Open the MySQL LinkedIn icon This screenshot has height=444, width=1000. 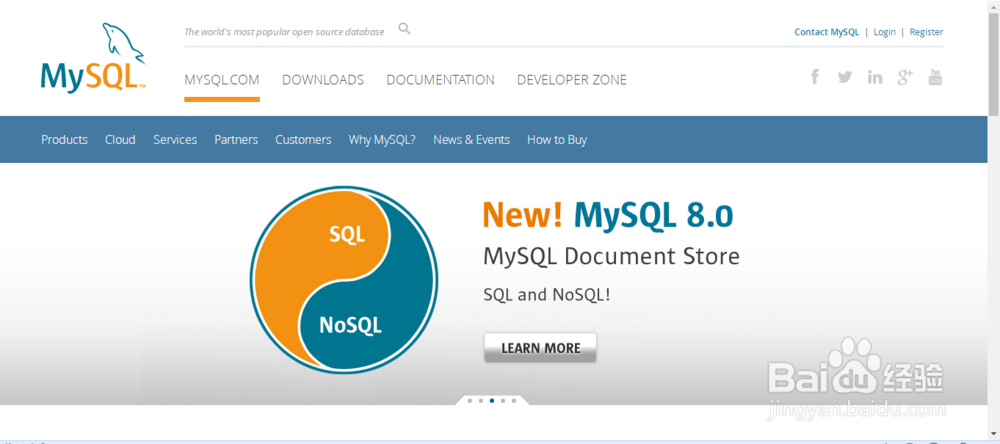875,77
